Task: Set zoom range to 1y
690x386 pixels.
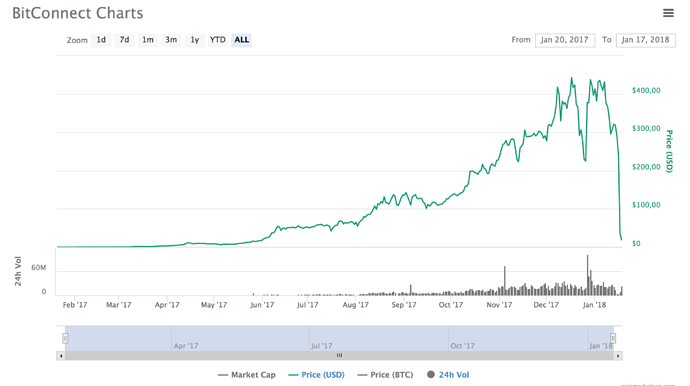Action: point(195,40)
